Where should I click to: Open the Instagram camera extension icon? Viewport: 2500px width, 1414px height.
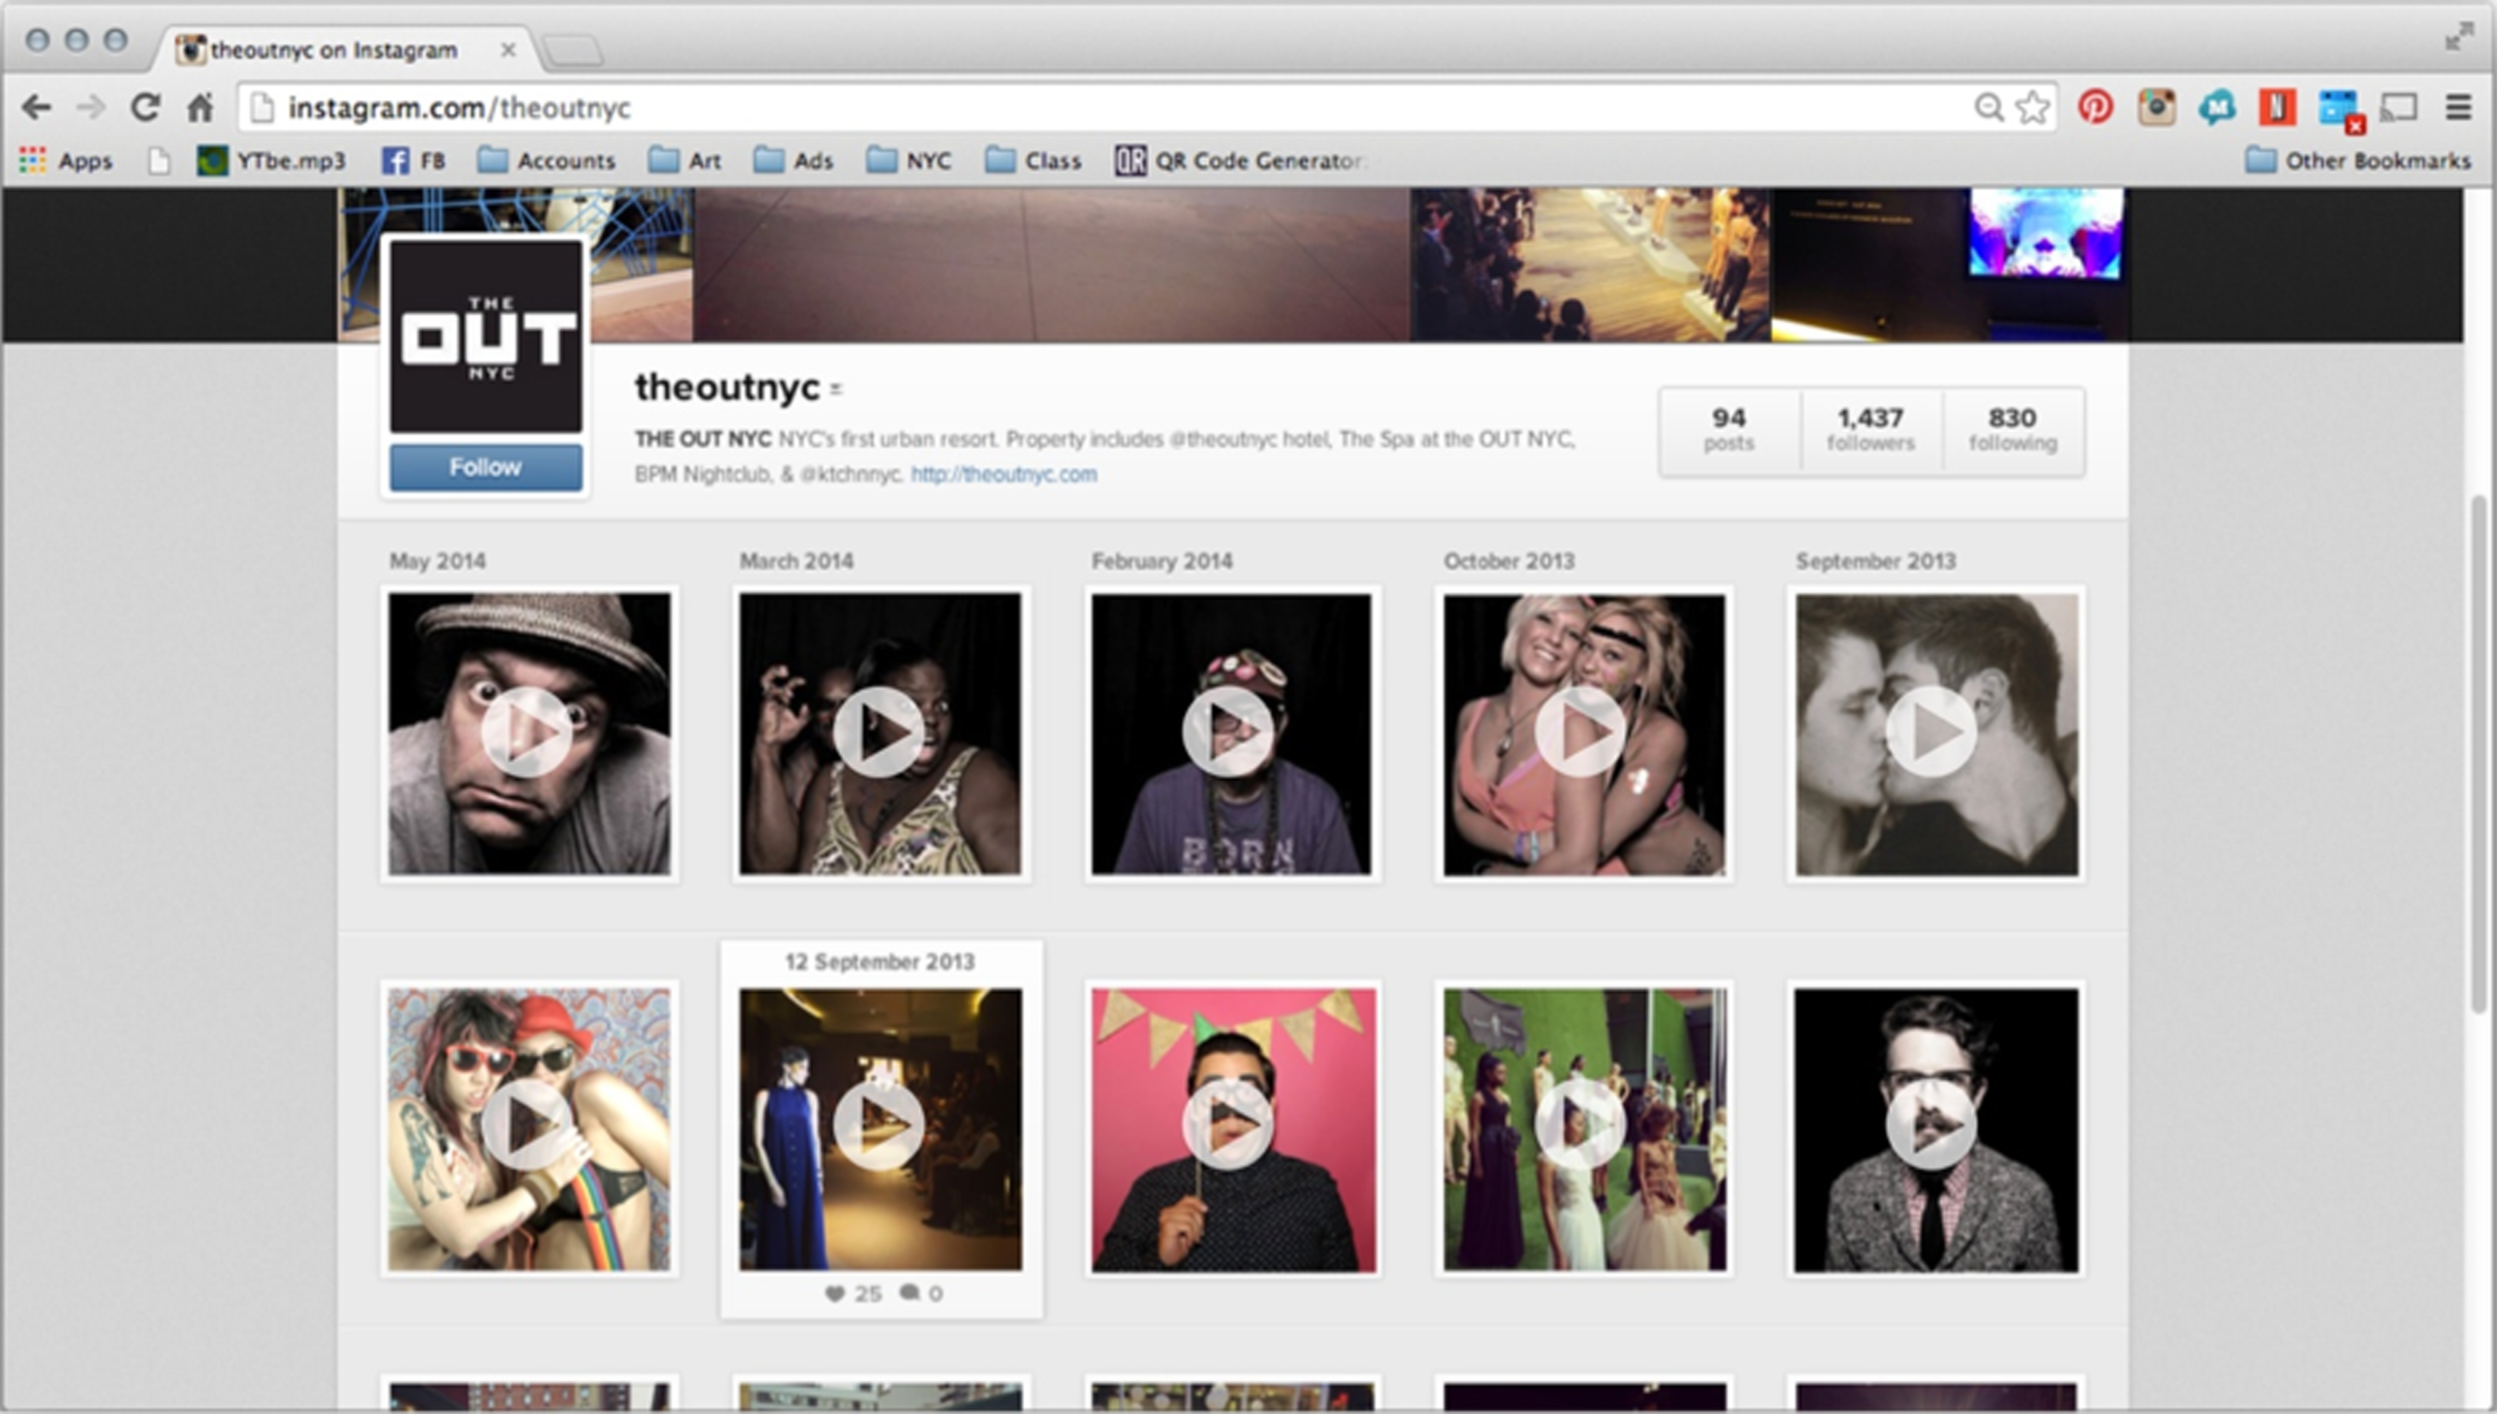(x=2156, y=107)
